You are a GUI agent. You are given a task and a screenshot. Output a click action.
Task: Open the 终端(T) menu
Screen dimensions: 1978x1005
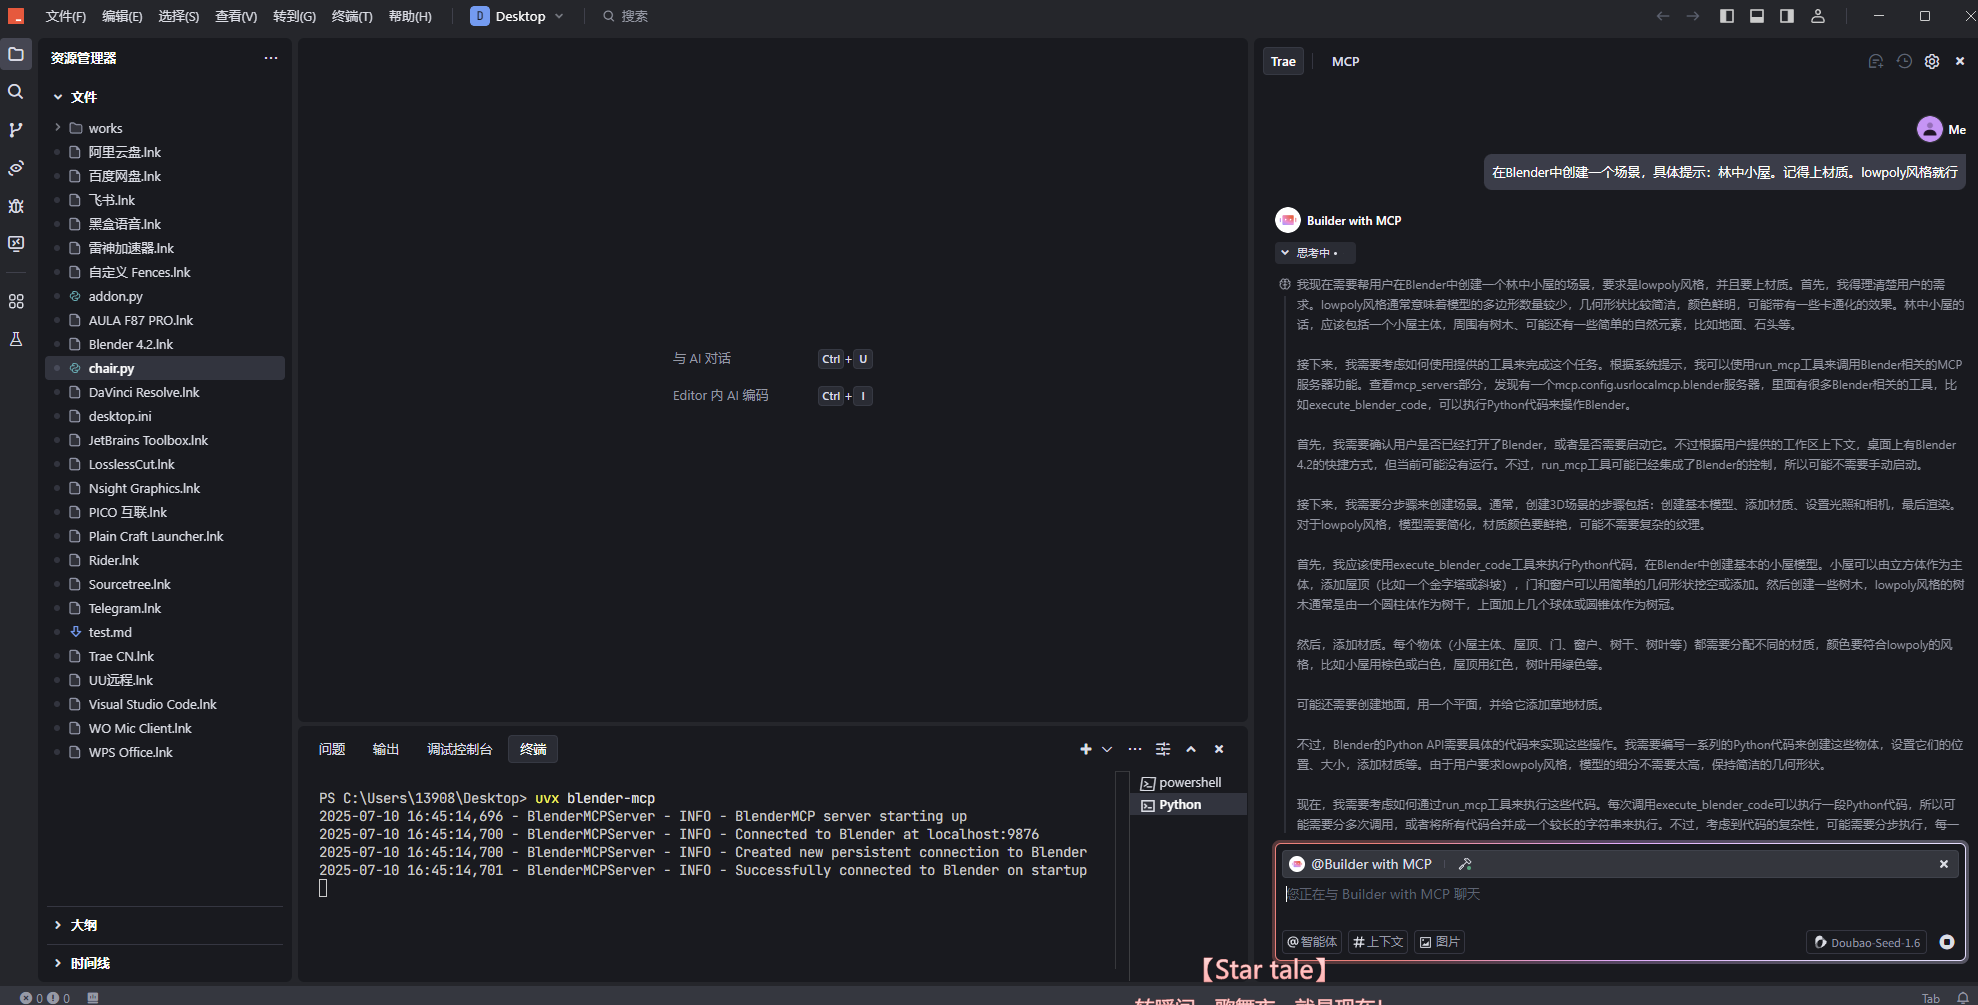(x=352, y=16)
